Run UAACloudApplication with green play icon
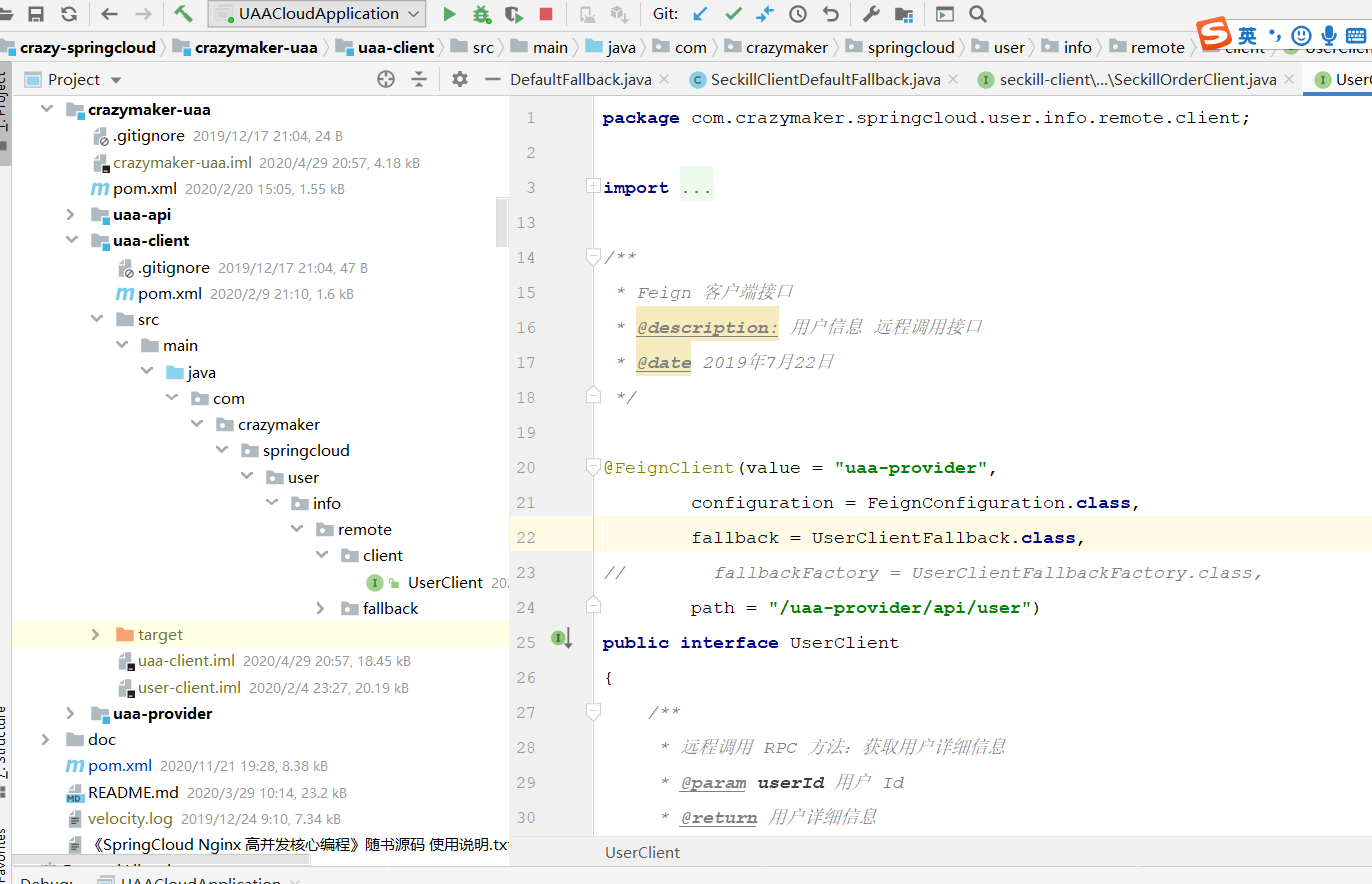This screenshot has height=884, width=1372. click(450, 14)
